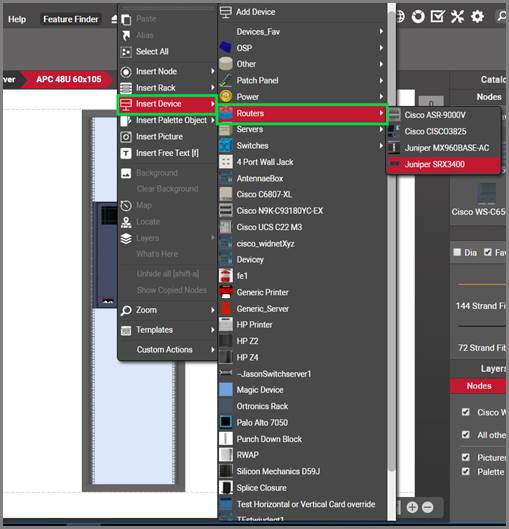Toggle the Dia checkbox

(x=457, y=252)
